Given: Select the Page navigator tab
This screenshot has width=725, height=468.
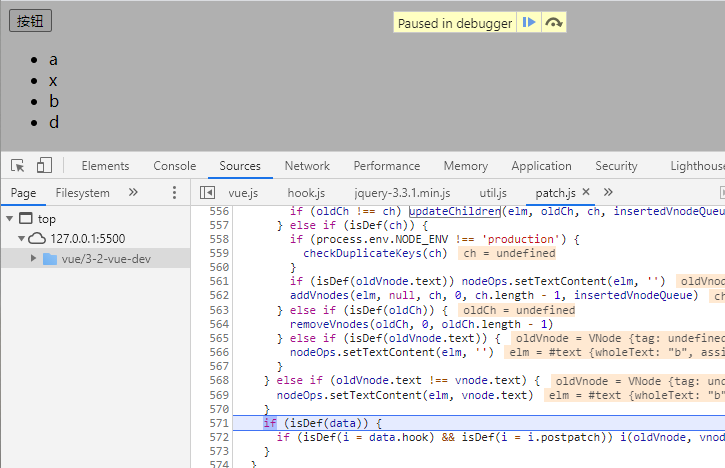Looking at the screenshot, I should (x=23, y=192).
